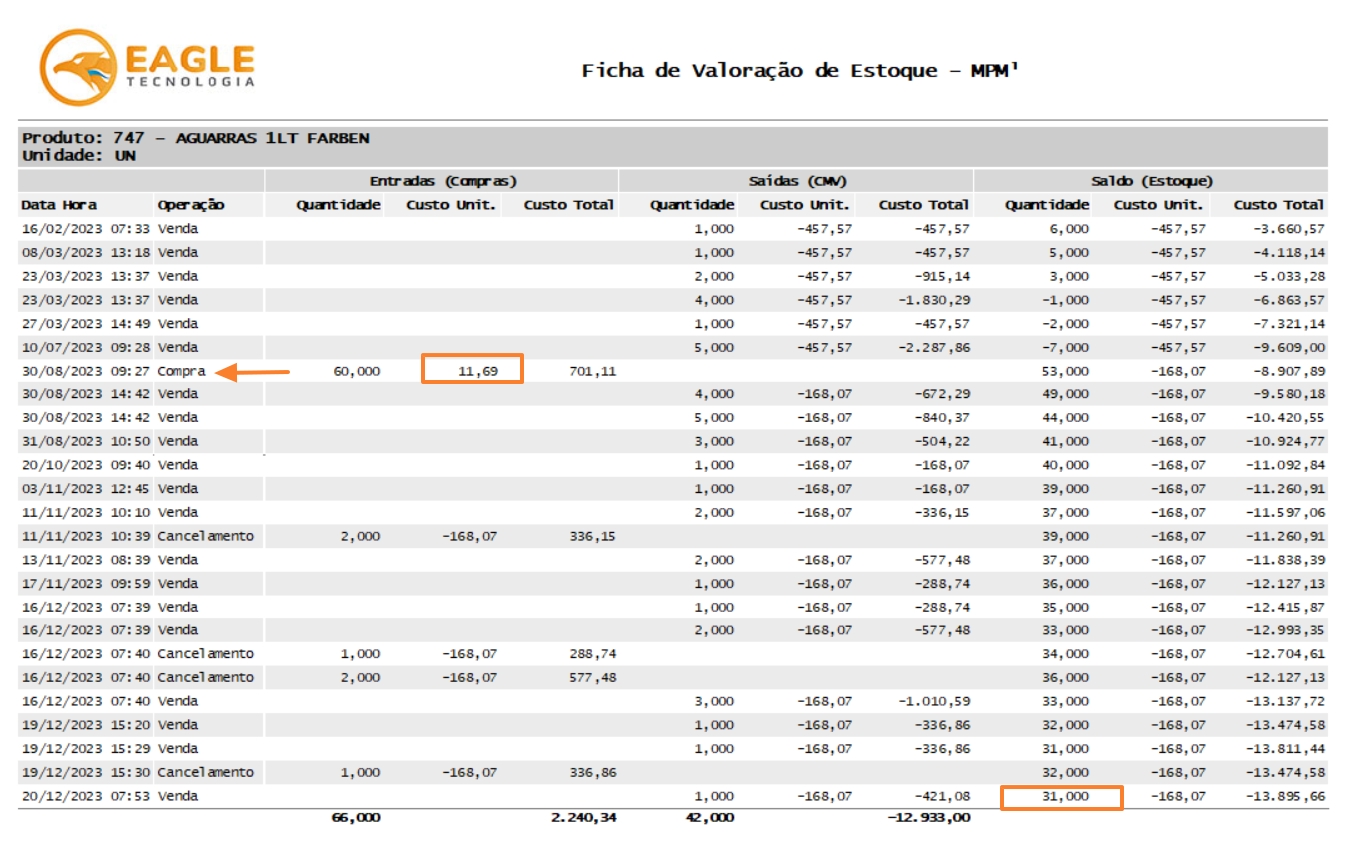Click the Operação column header
This screenshot has width=1354, height=850.
[x=191, y=205]
